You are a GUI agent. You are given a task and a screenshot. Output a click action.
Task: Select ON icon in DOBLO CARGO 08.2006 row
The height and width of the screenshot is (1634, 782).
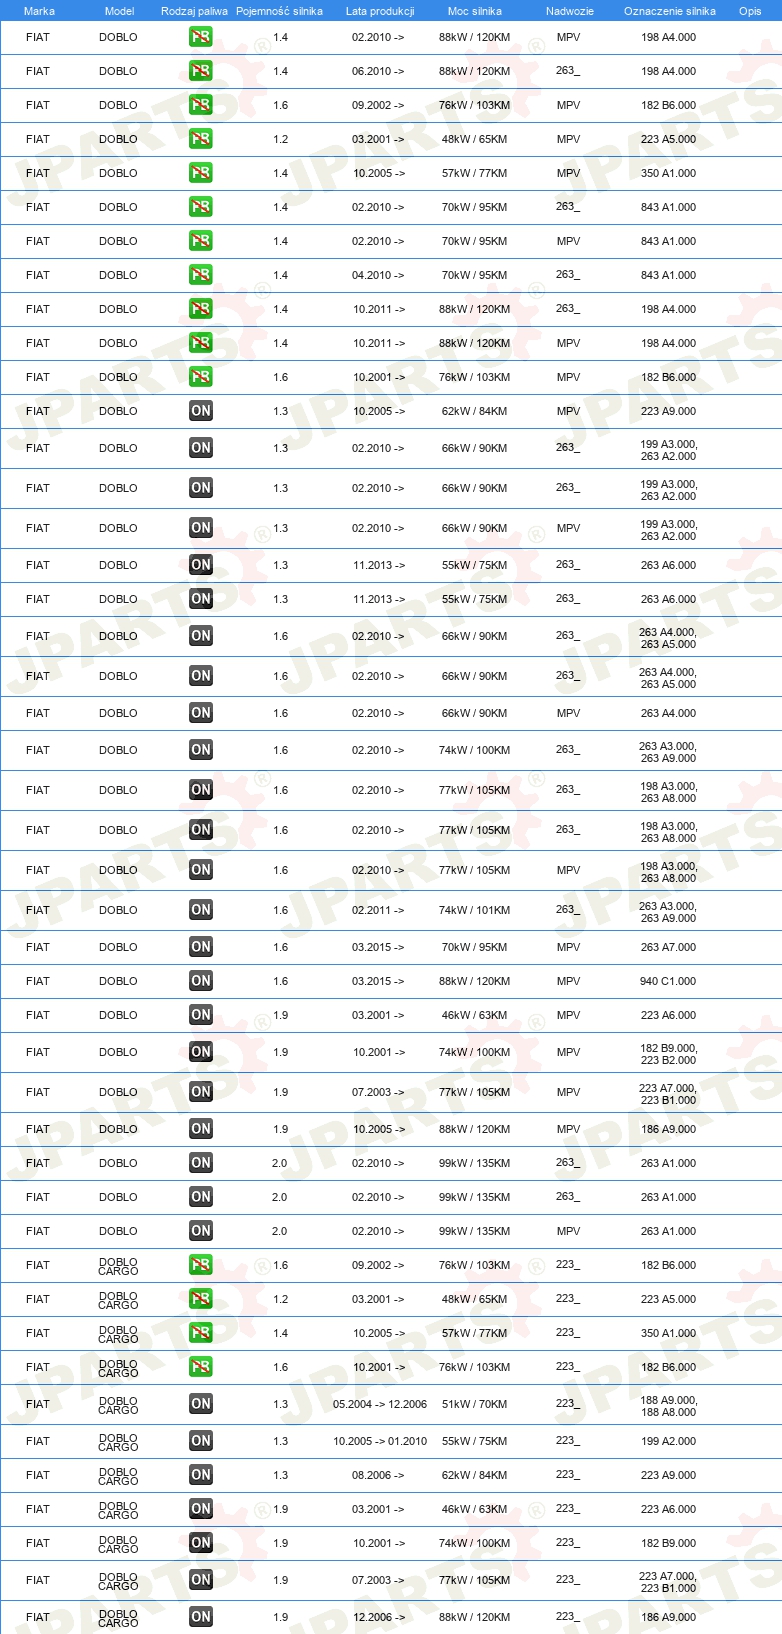pyautogui.click(x=201, y=1475)
